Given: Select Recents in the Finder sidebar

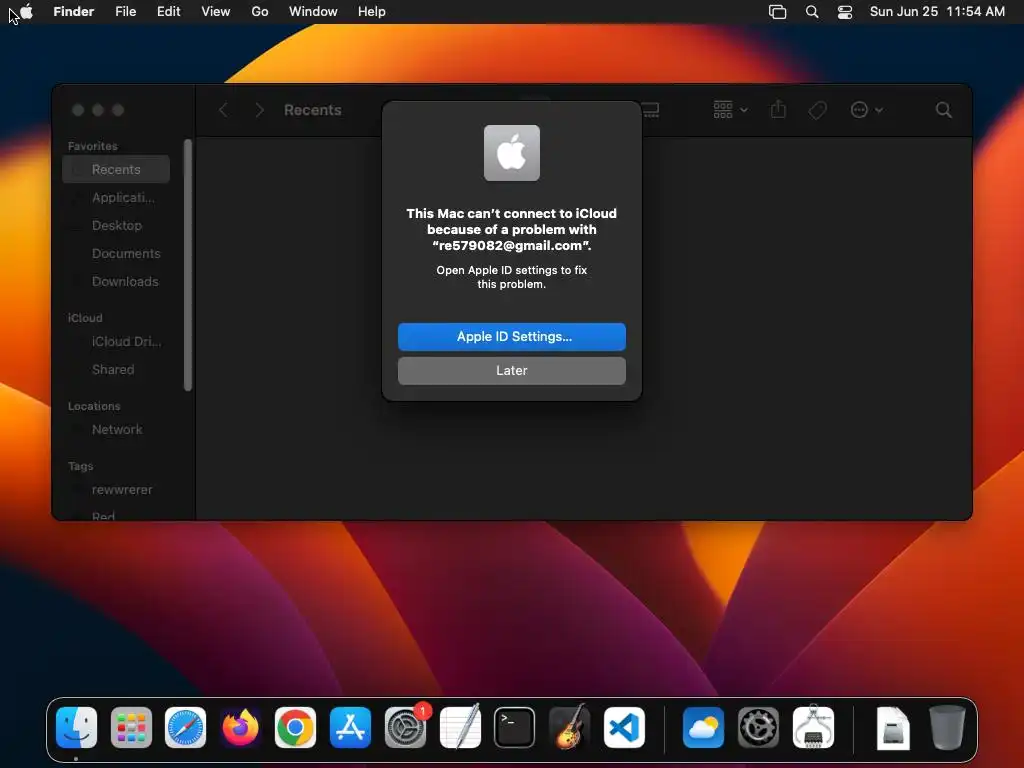Looking at the screenshot, I should pyautogui.click(x=116, y=169).
